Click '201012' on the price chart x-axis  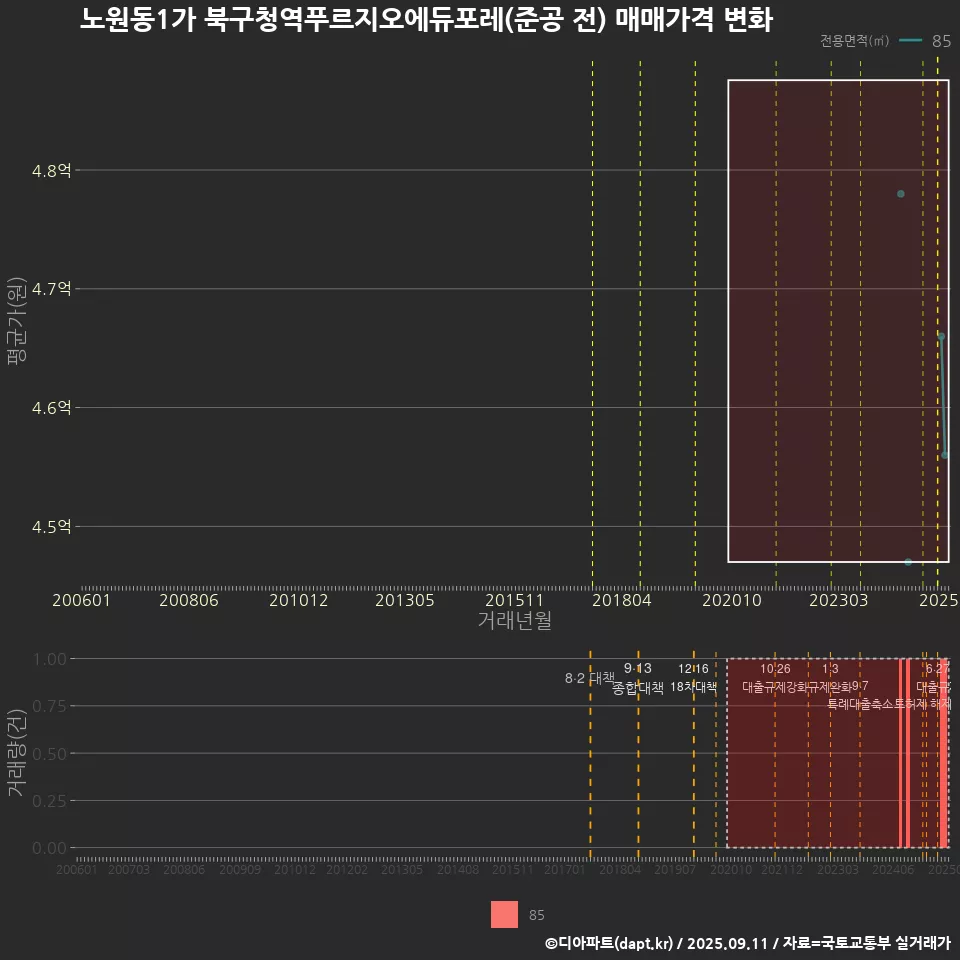point(299,600)
